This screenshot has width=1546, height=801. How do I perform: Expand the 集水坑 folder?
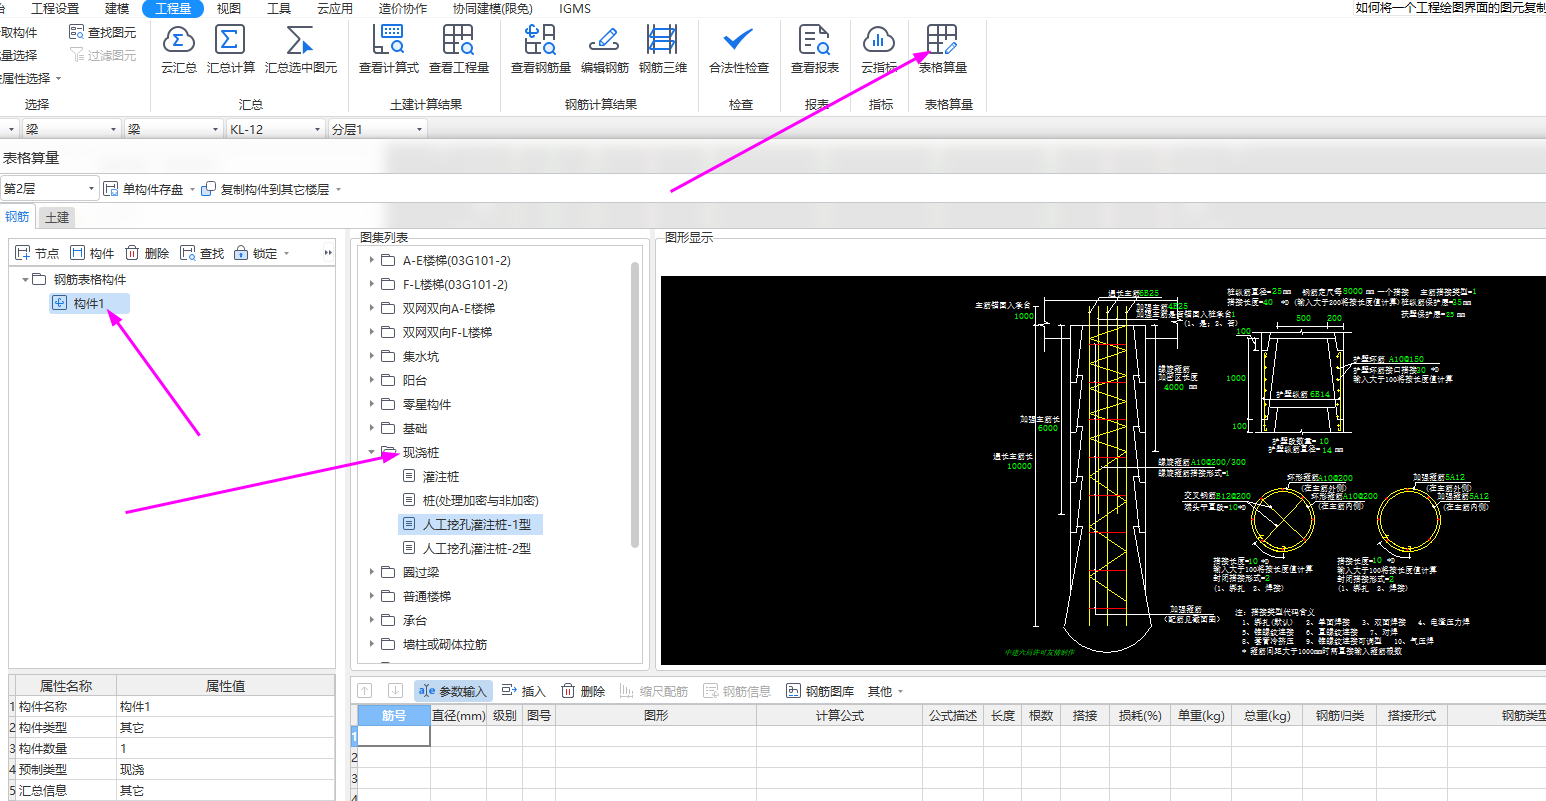(x=372, y=357)
